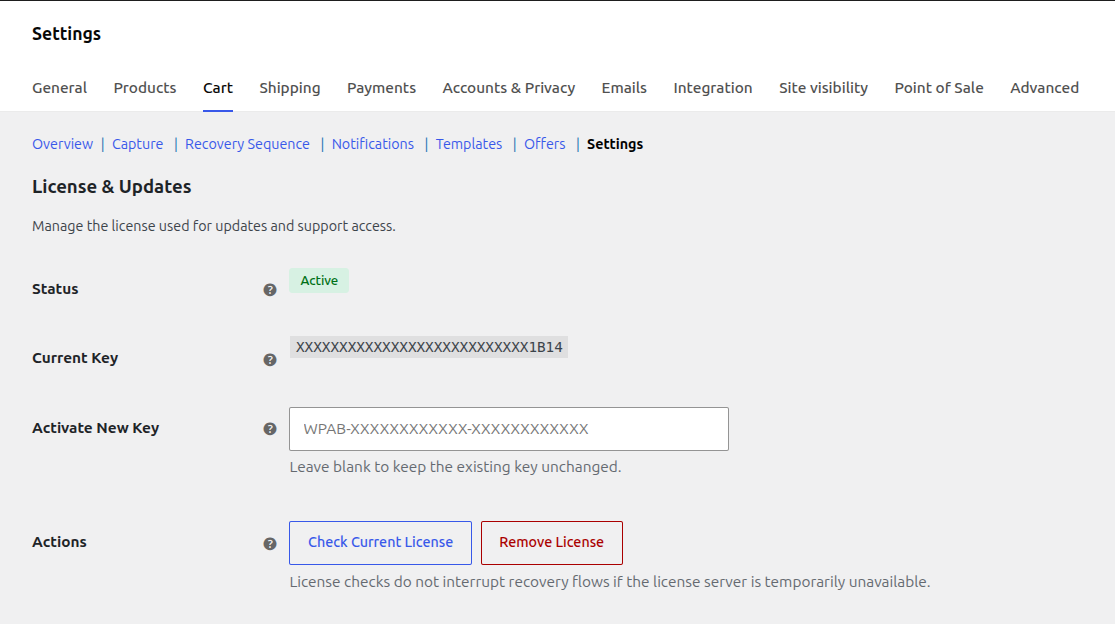Switch to the Products tab
This screenshot has width=1115, height=624.
144,87
